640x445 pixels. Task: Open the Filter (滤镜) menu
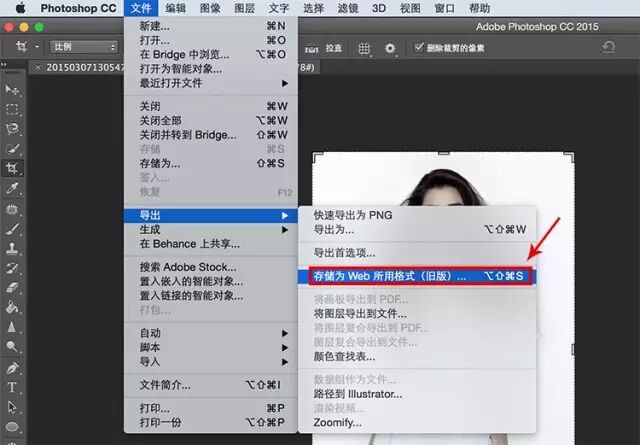[348, 8]
